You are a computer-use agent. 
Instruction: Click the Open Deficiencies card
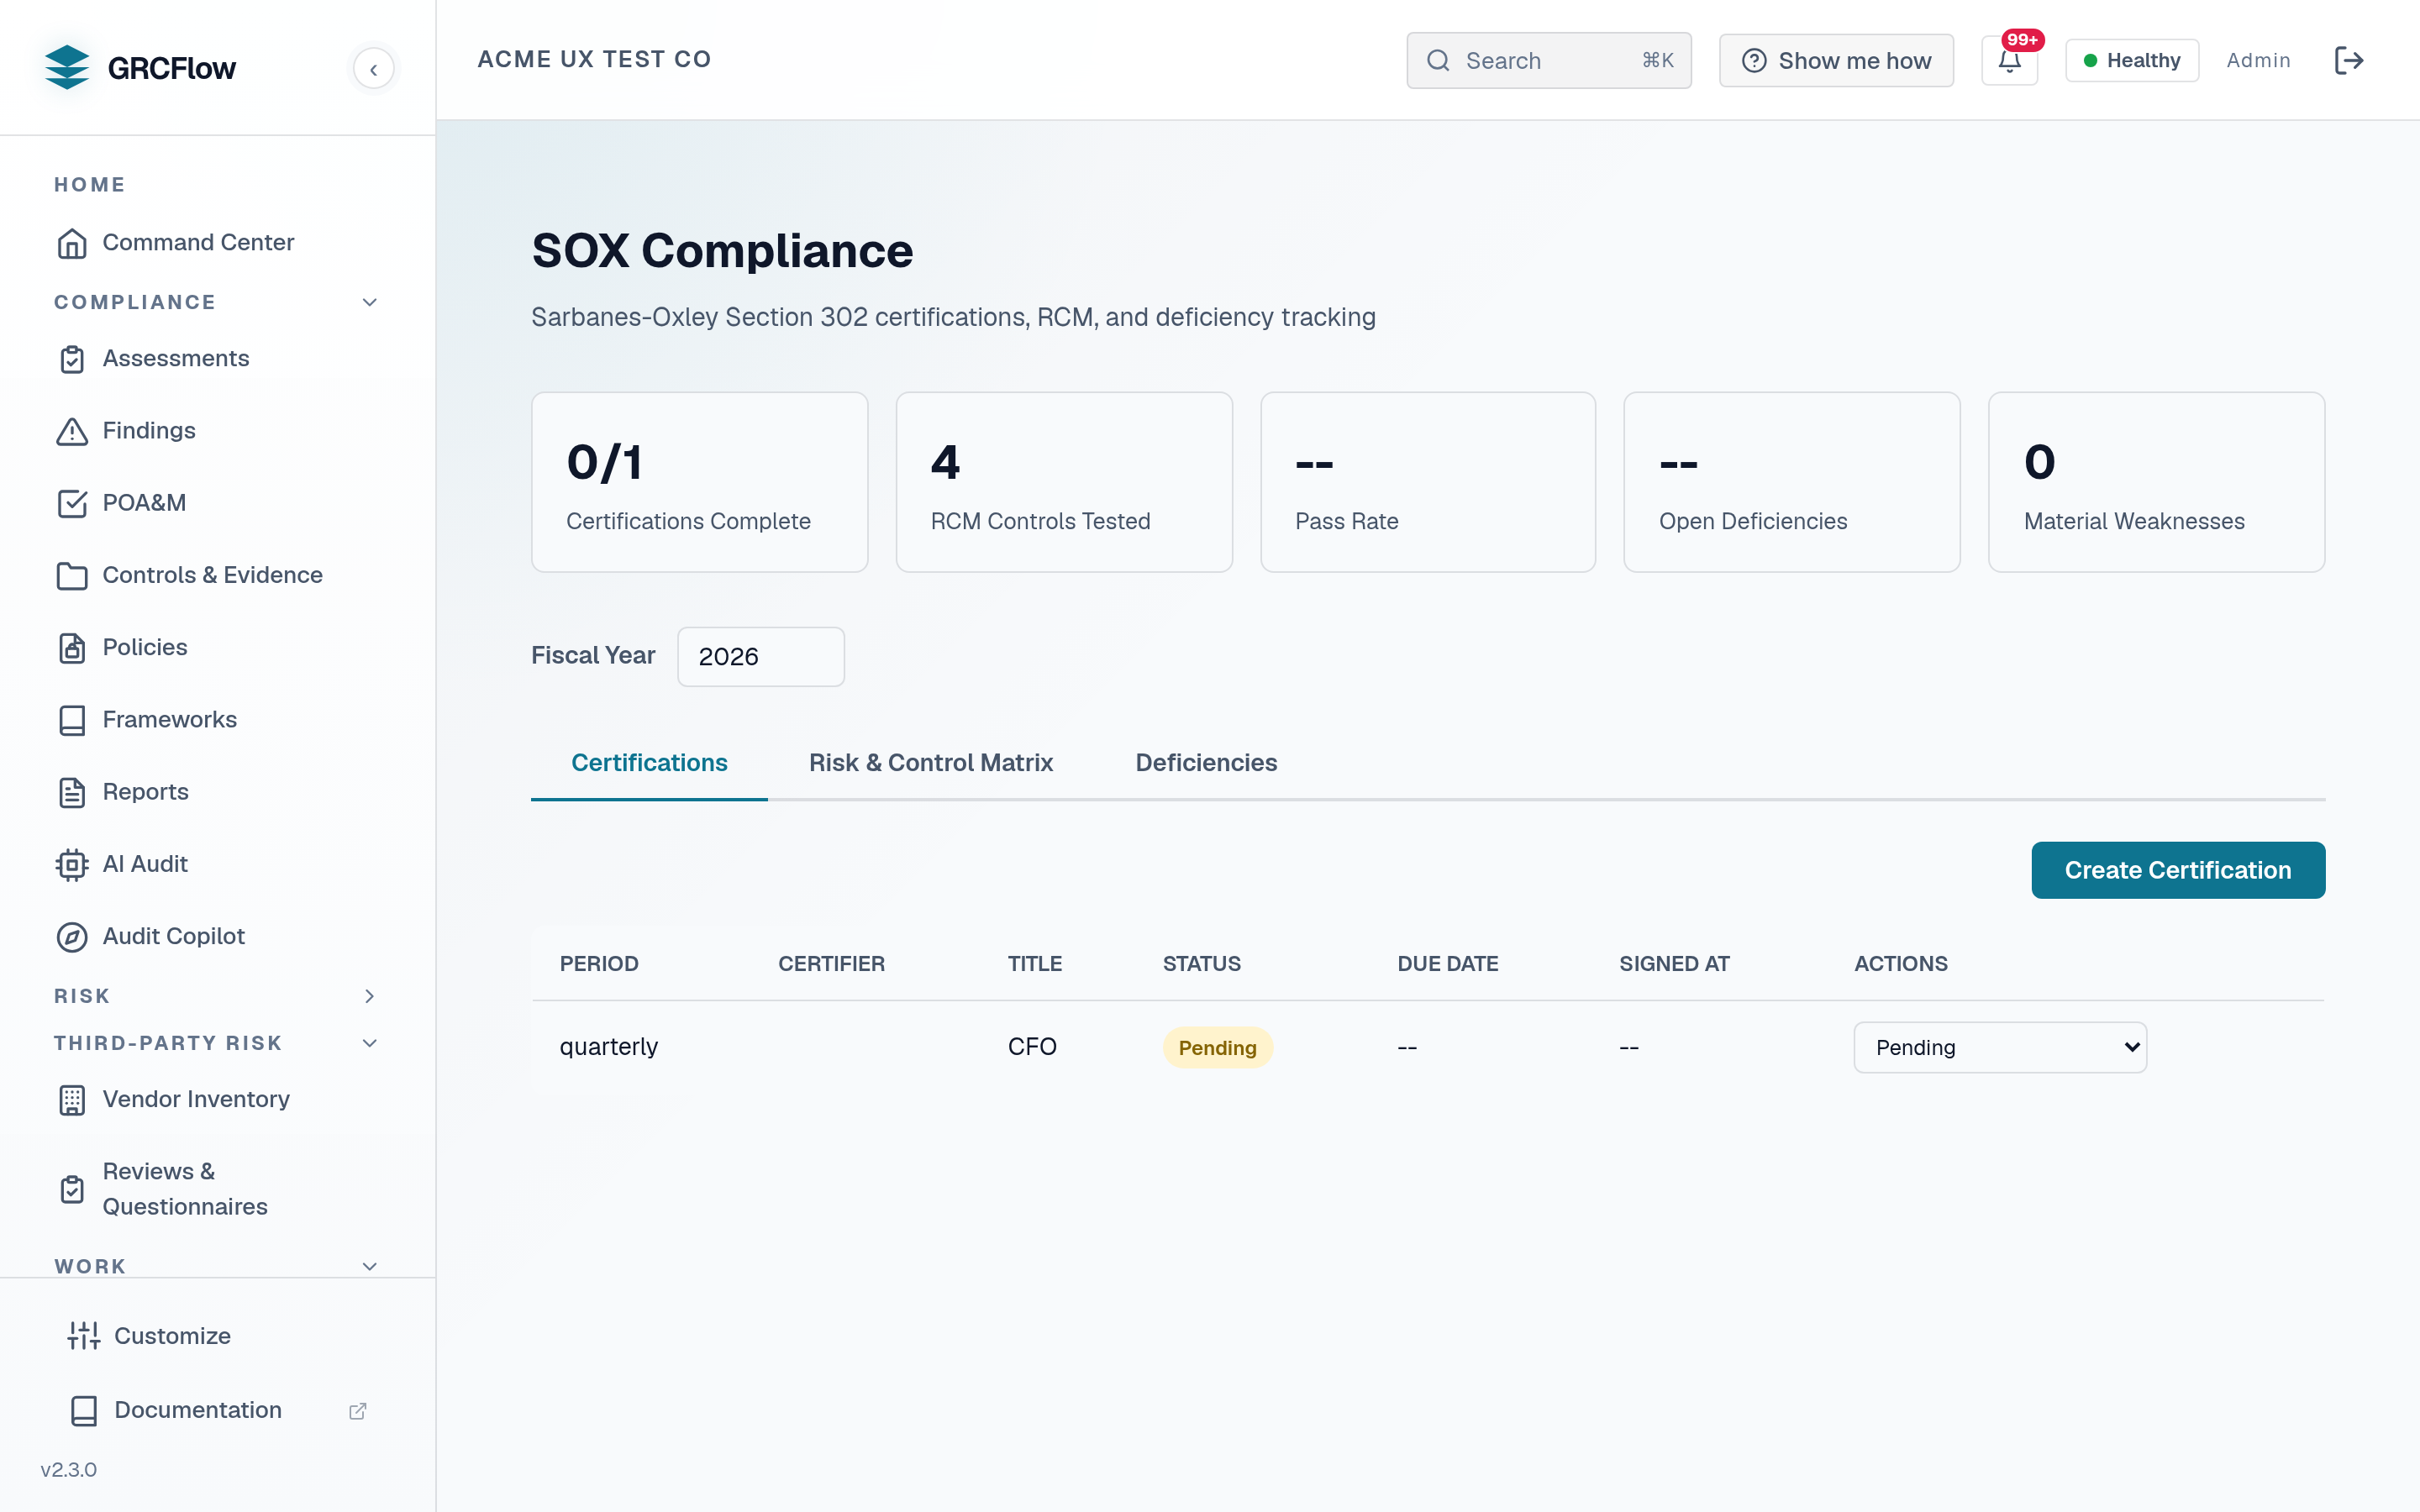pyautogui.click(x=1792, y=482)
